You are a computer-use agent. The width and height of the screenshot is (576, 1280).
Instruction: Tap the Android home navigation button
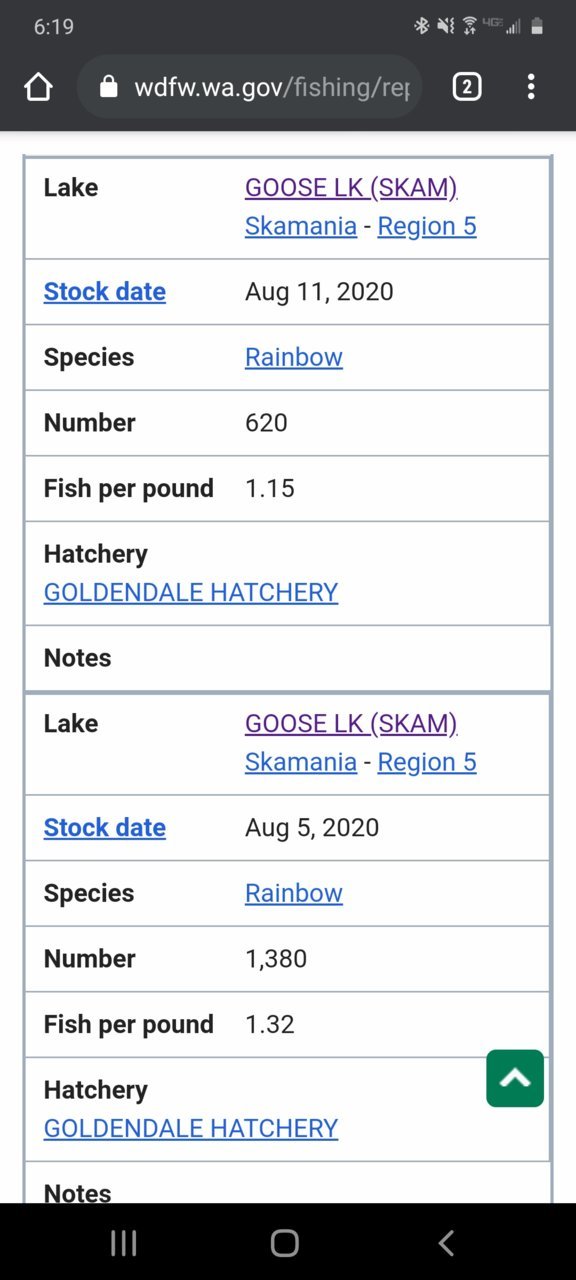pyautogui.click(x=285, y=1243)
